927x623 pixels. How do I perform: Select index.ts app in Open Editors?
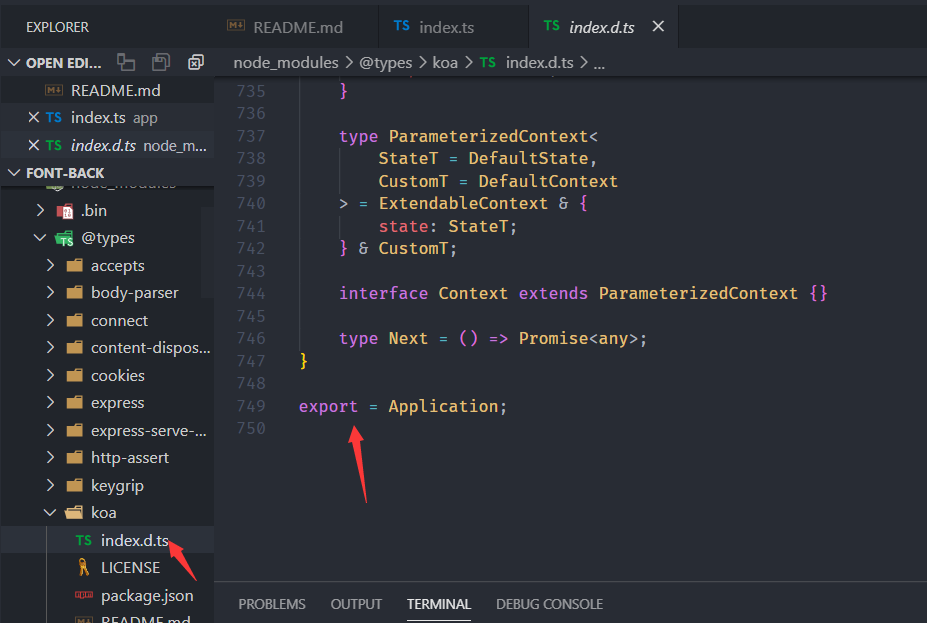pos(107,118)
